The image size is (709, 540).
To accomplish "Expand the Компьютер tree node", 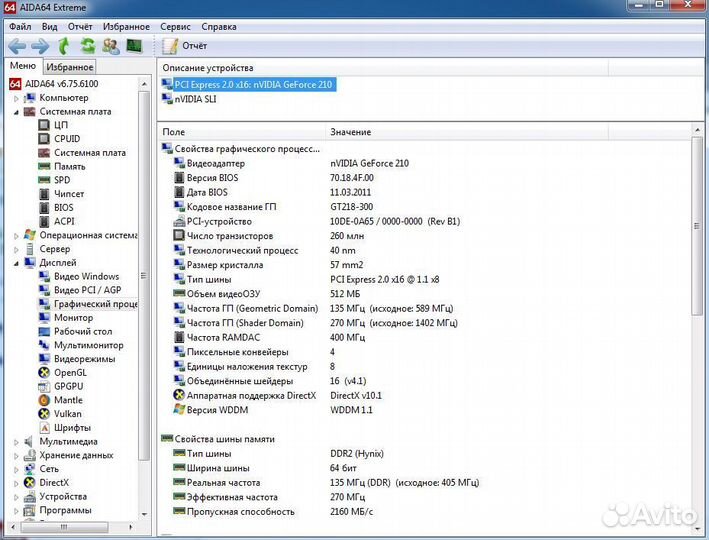I will tap(16, 98).
